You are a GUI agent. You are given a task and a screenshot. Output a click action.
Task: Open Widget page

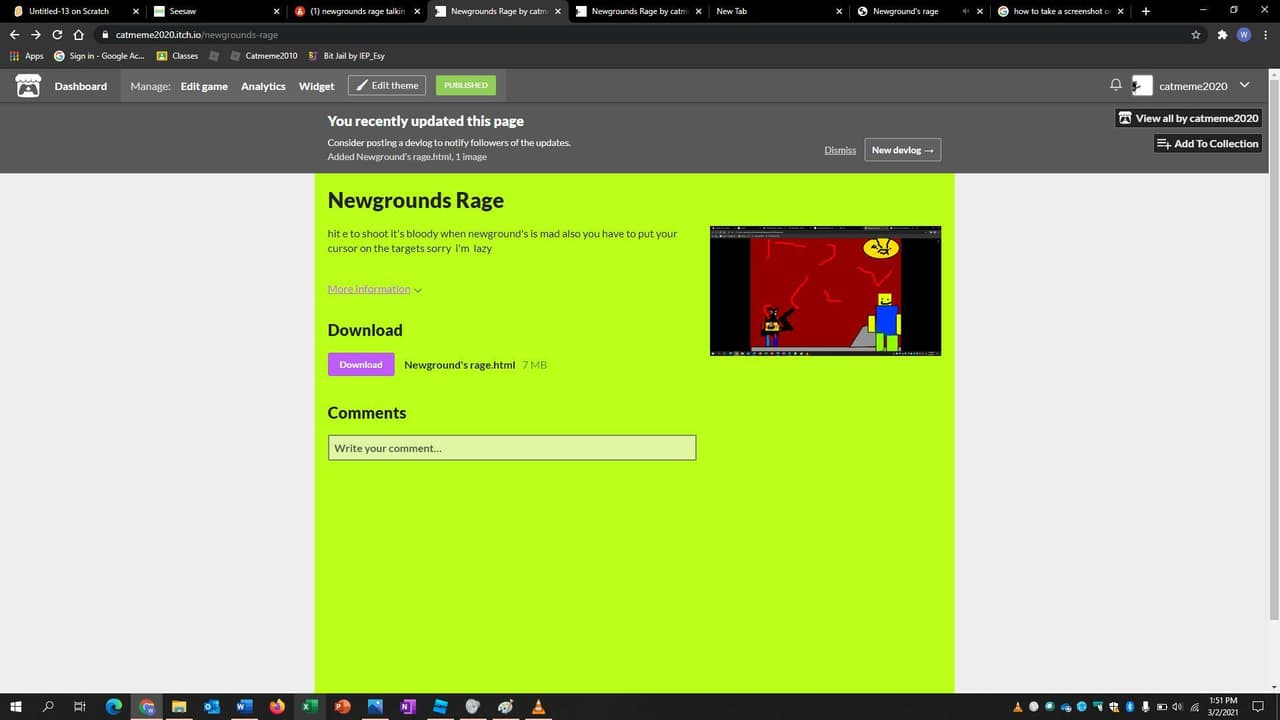[316, 86]
